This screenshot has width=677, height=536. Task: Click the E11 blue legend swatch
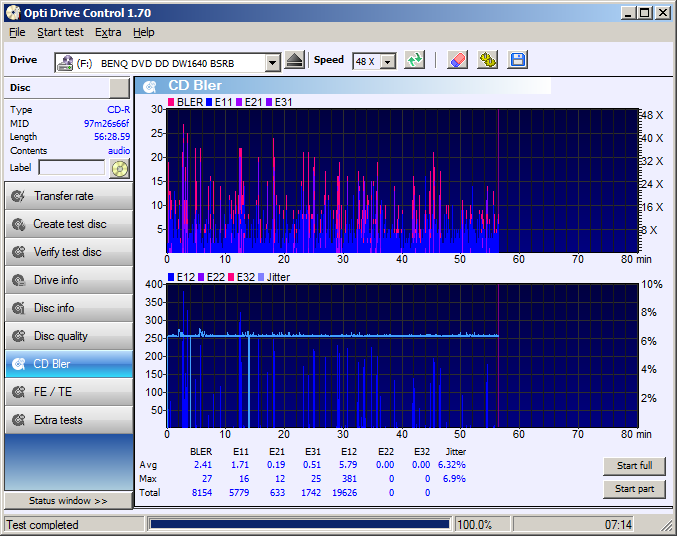tap(209, 102)
